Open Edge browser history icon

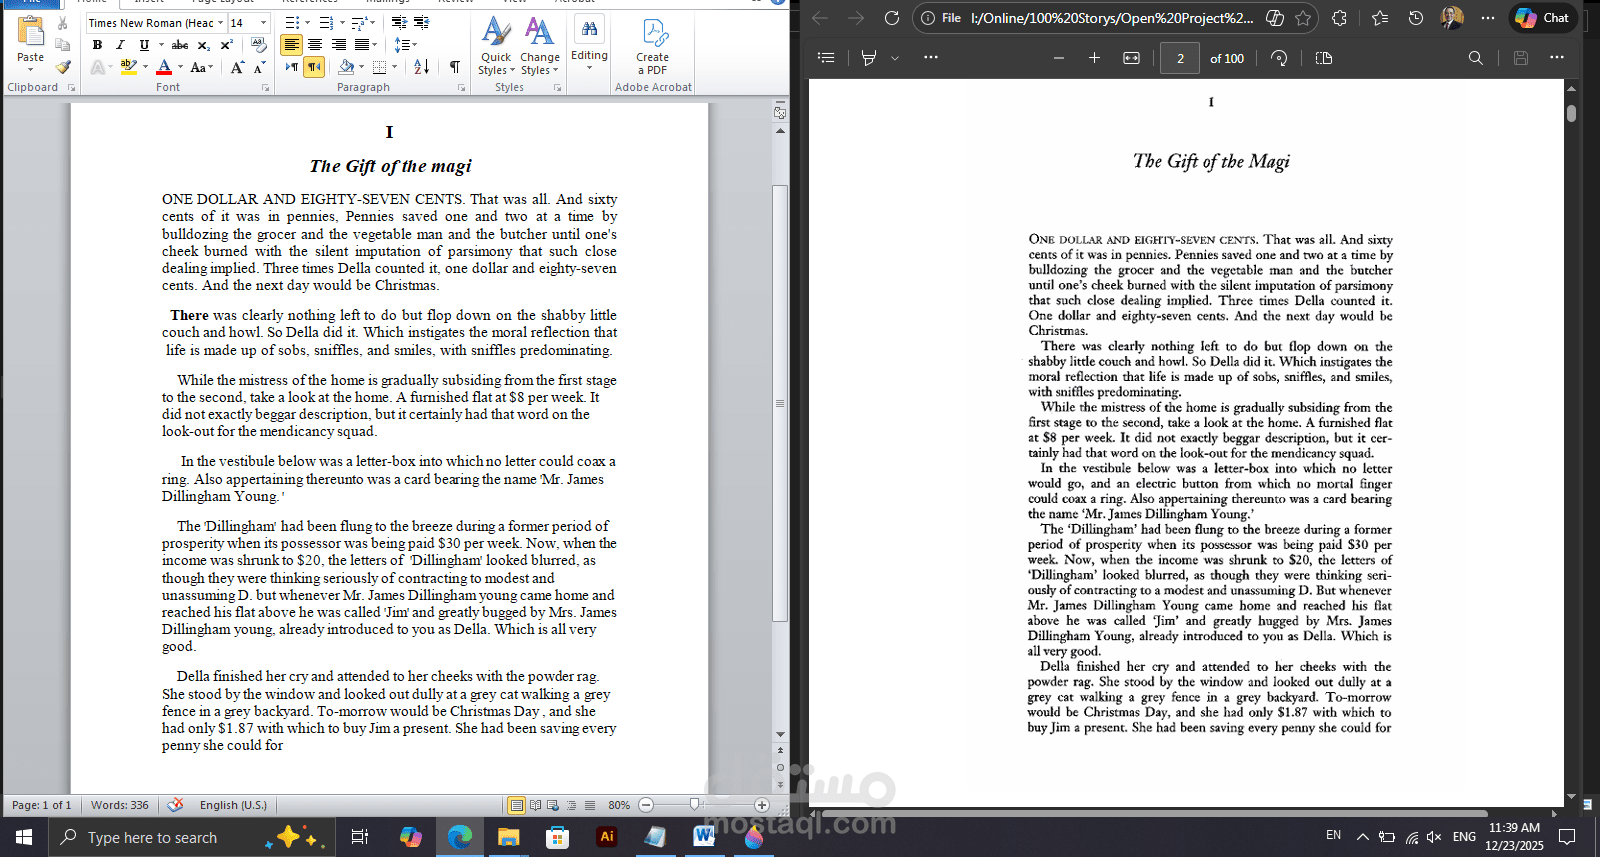pyautogui.click(x=1416, y=18)
